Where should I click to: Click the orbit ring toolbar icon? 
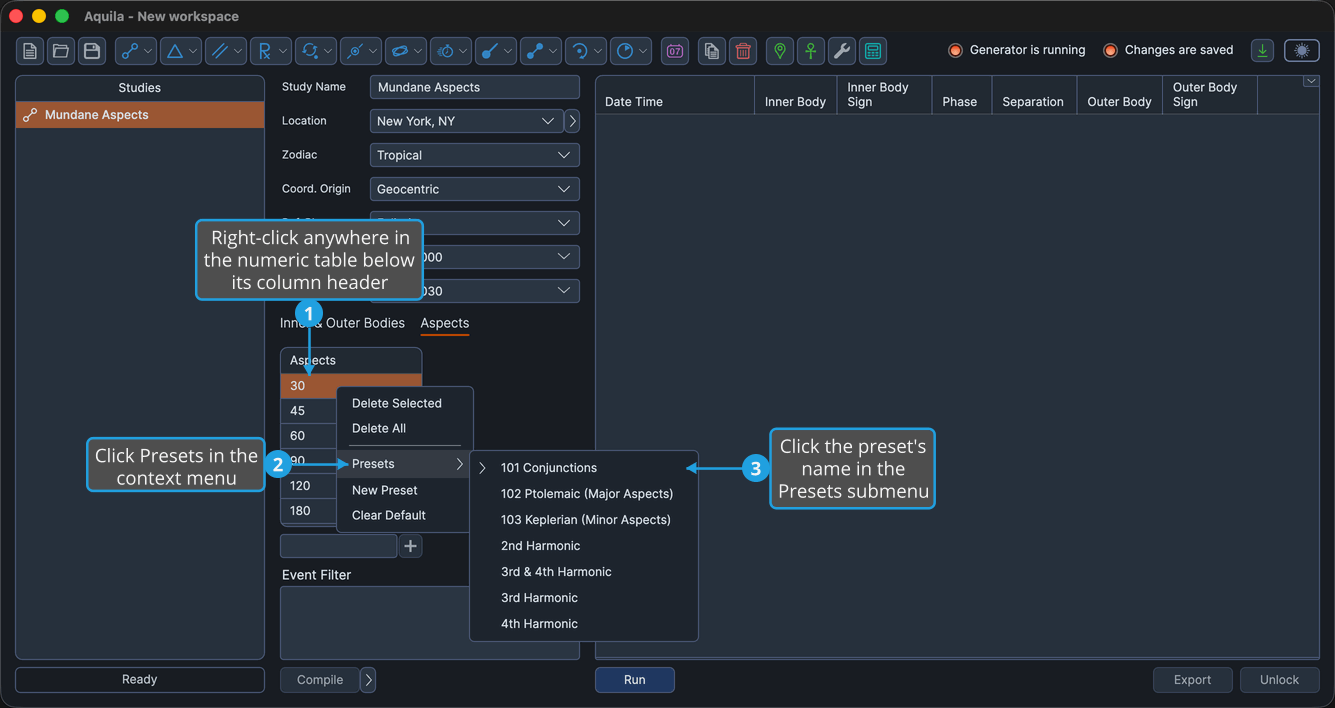pyautogui.click(x=399, y=51)
